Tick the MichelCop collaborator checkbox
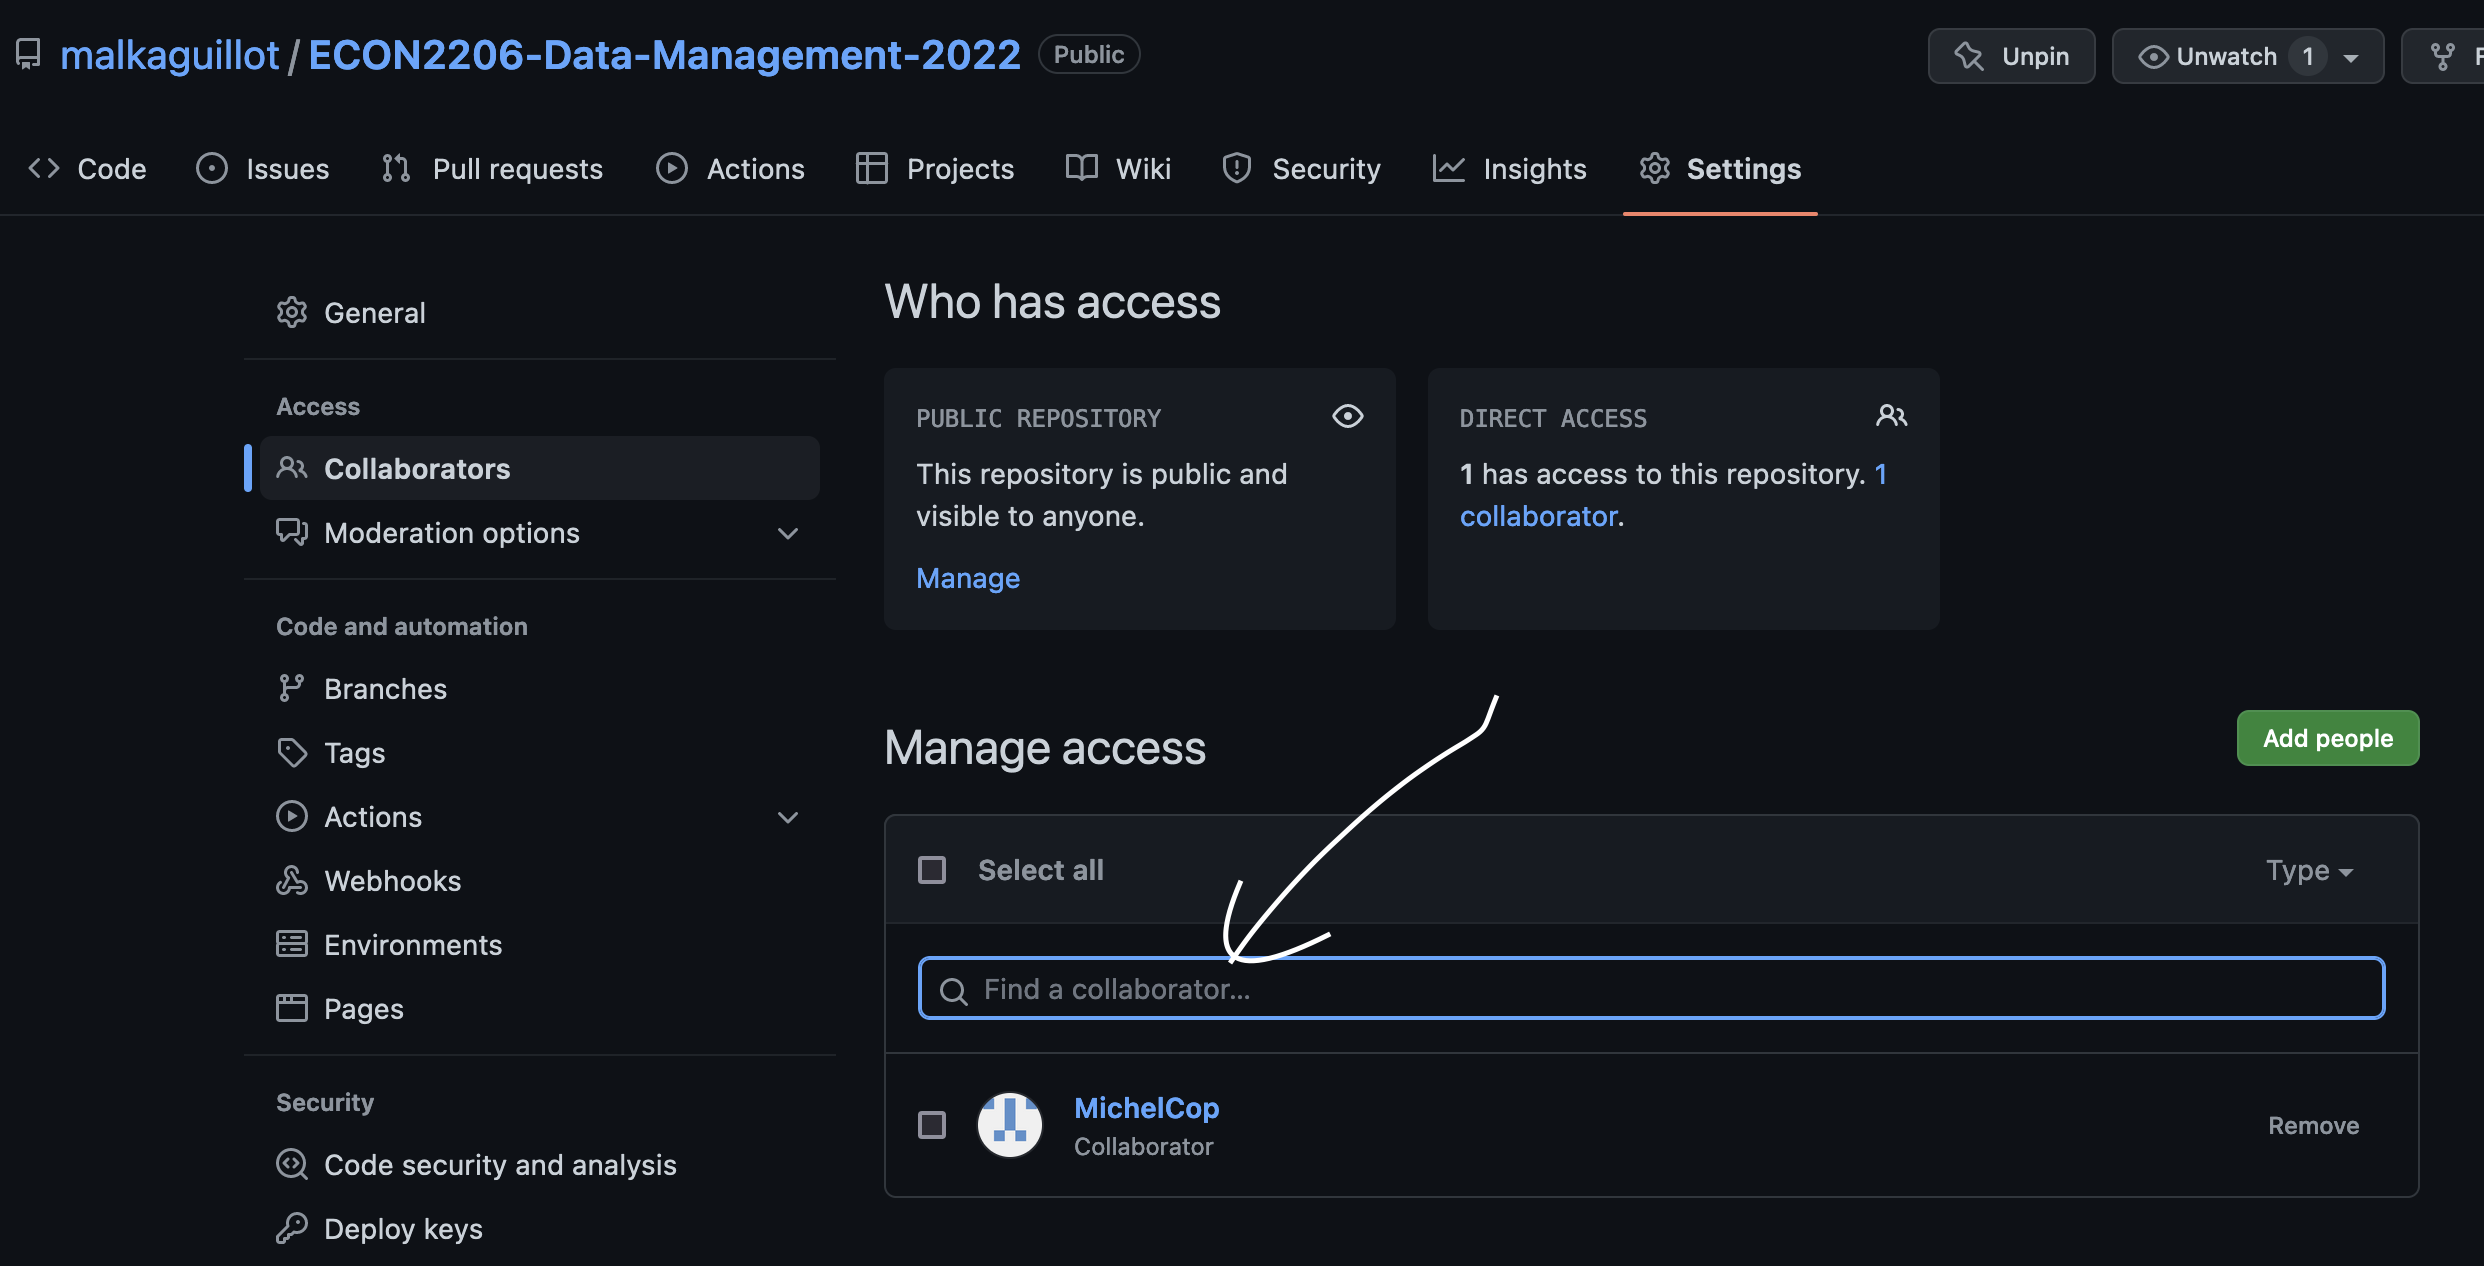 [x=932, y=1125]
